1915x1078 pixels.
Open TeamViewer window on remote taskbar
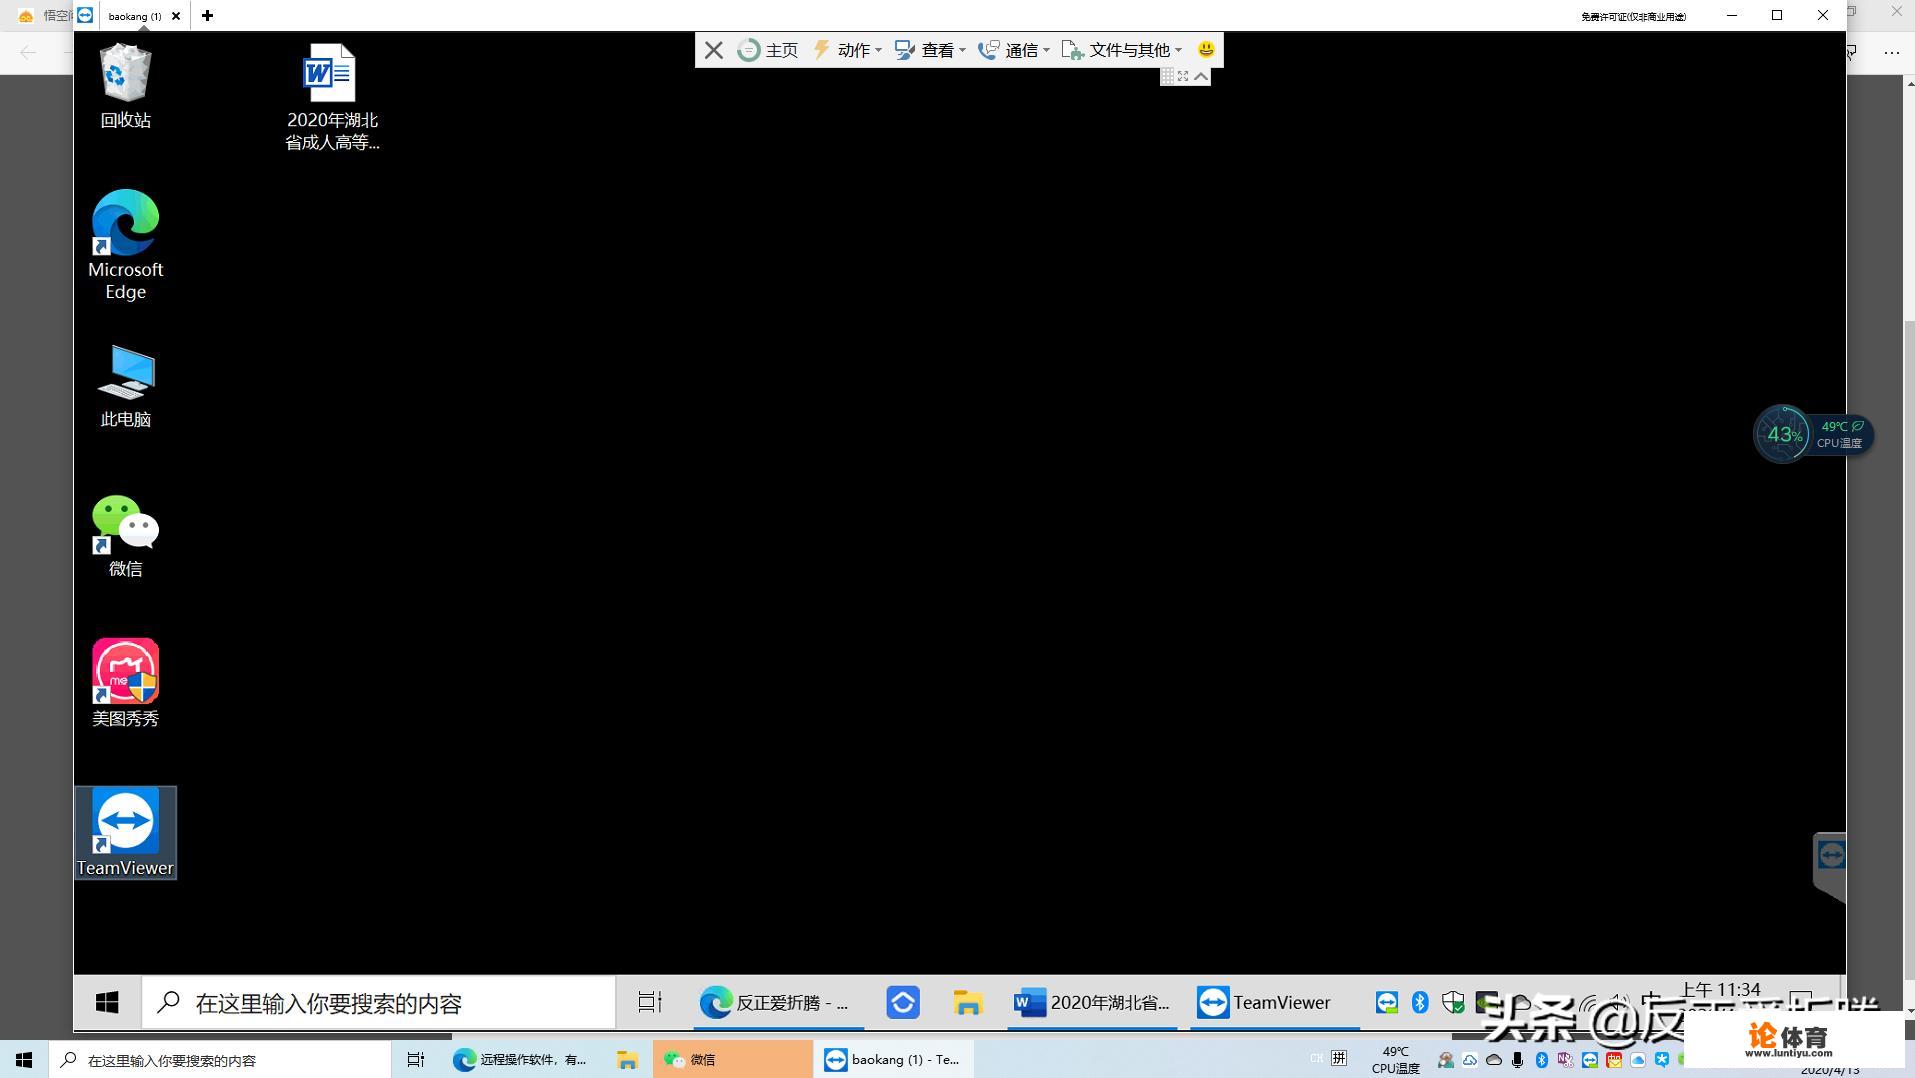[1273, 1002]
